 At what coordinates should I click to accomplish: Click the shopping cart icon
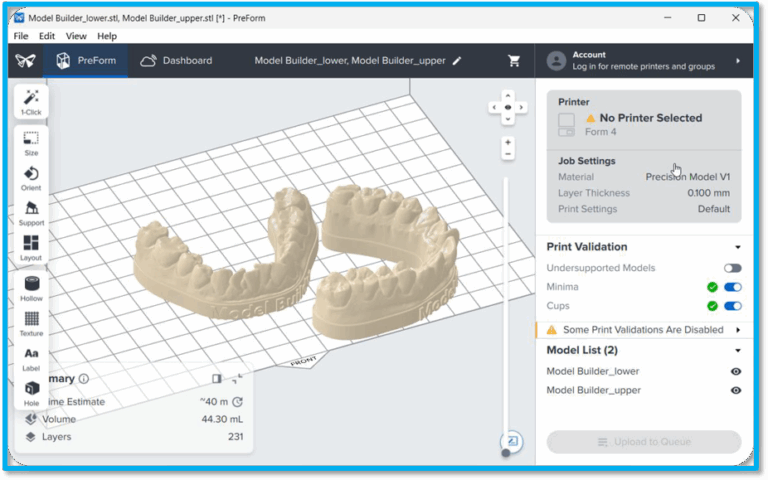click(x=514, y=61)
